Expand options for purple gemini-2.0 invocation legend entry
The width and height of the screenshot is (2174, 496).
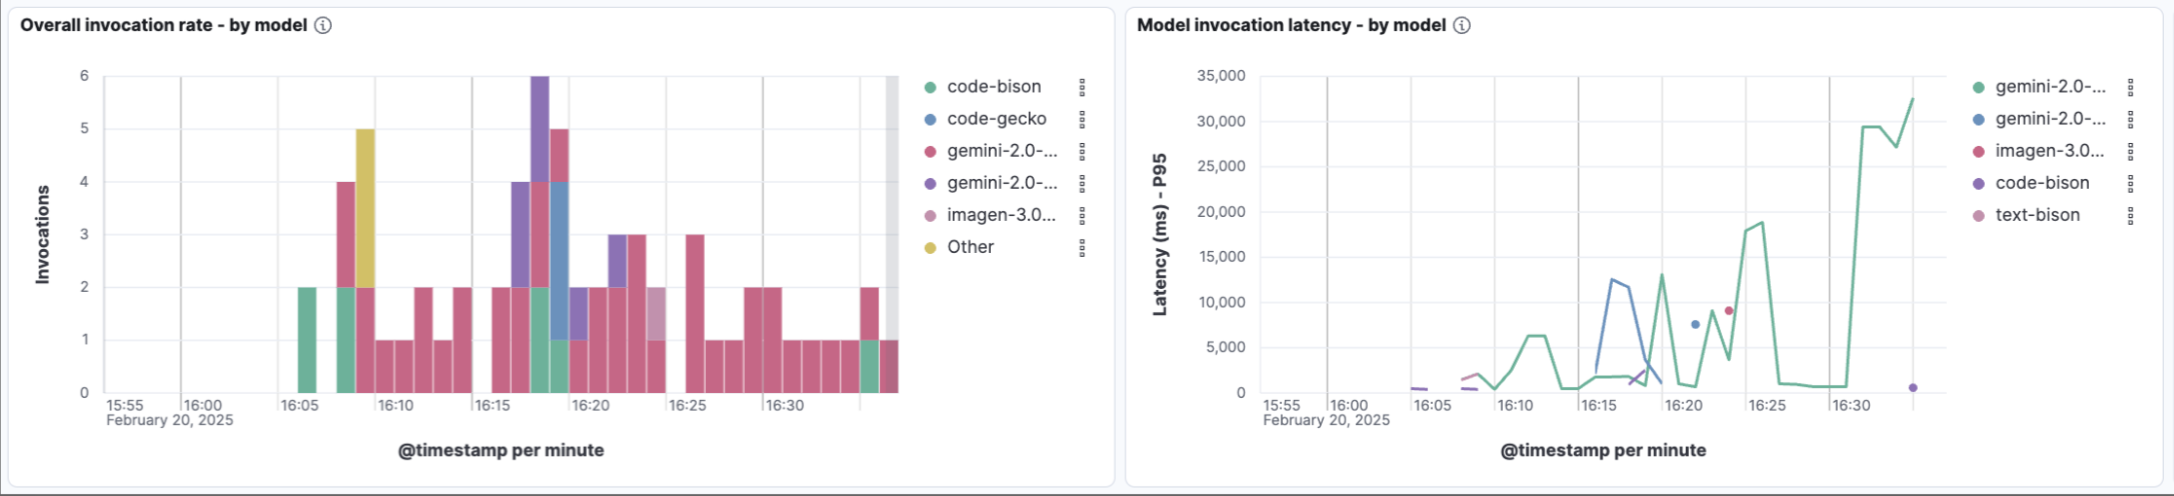(x=1082, y=184)
